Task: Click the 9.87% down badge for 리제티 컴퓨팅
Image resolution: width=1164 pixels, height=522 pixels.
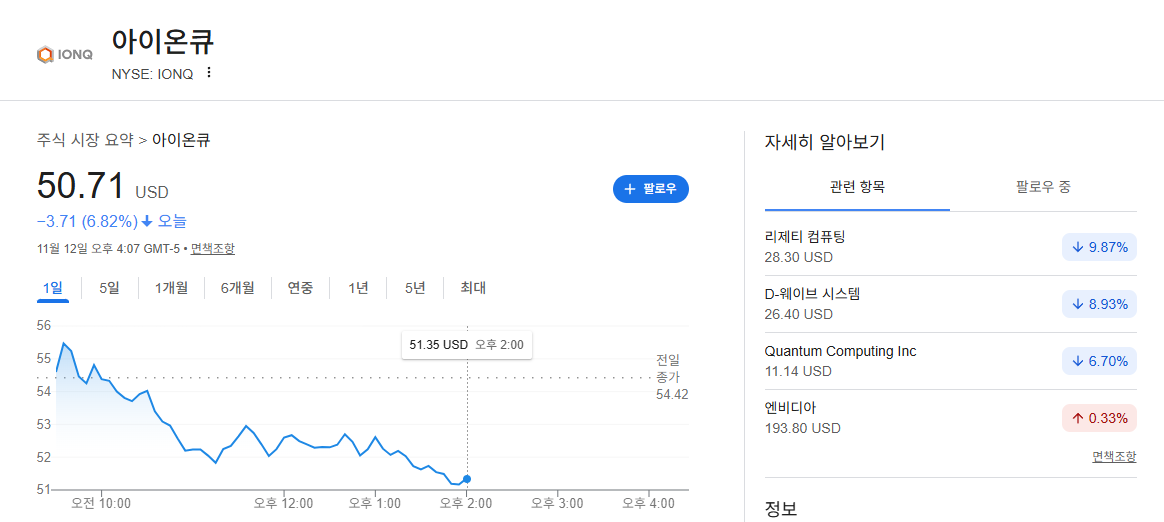Action: [x=1099, y=247]
